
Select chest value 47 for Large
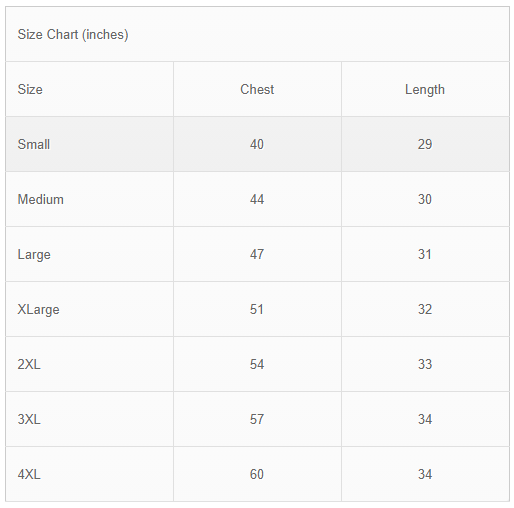[x=257, y=254]
